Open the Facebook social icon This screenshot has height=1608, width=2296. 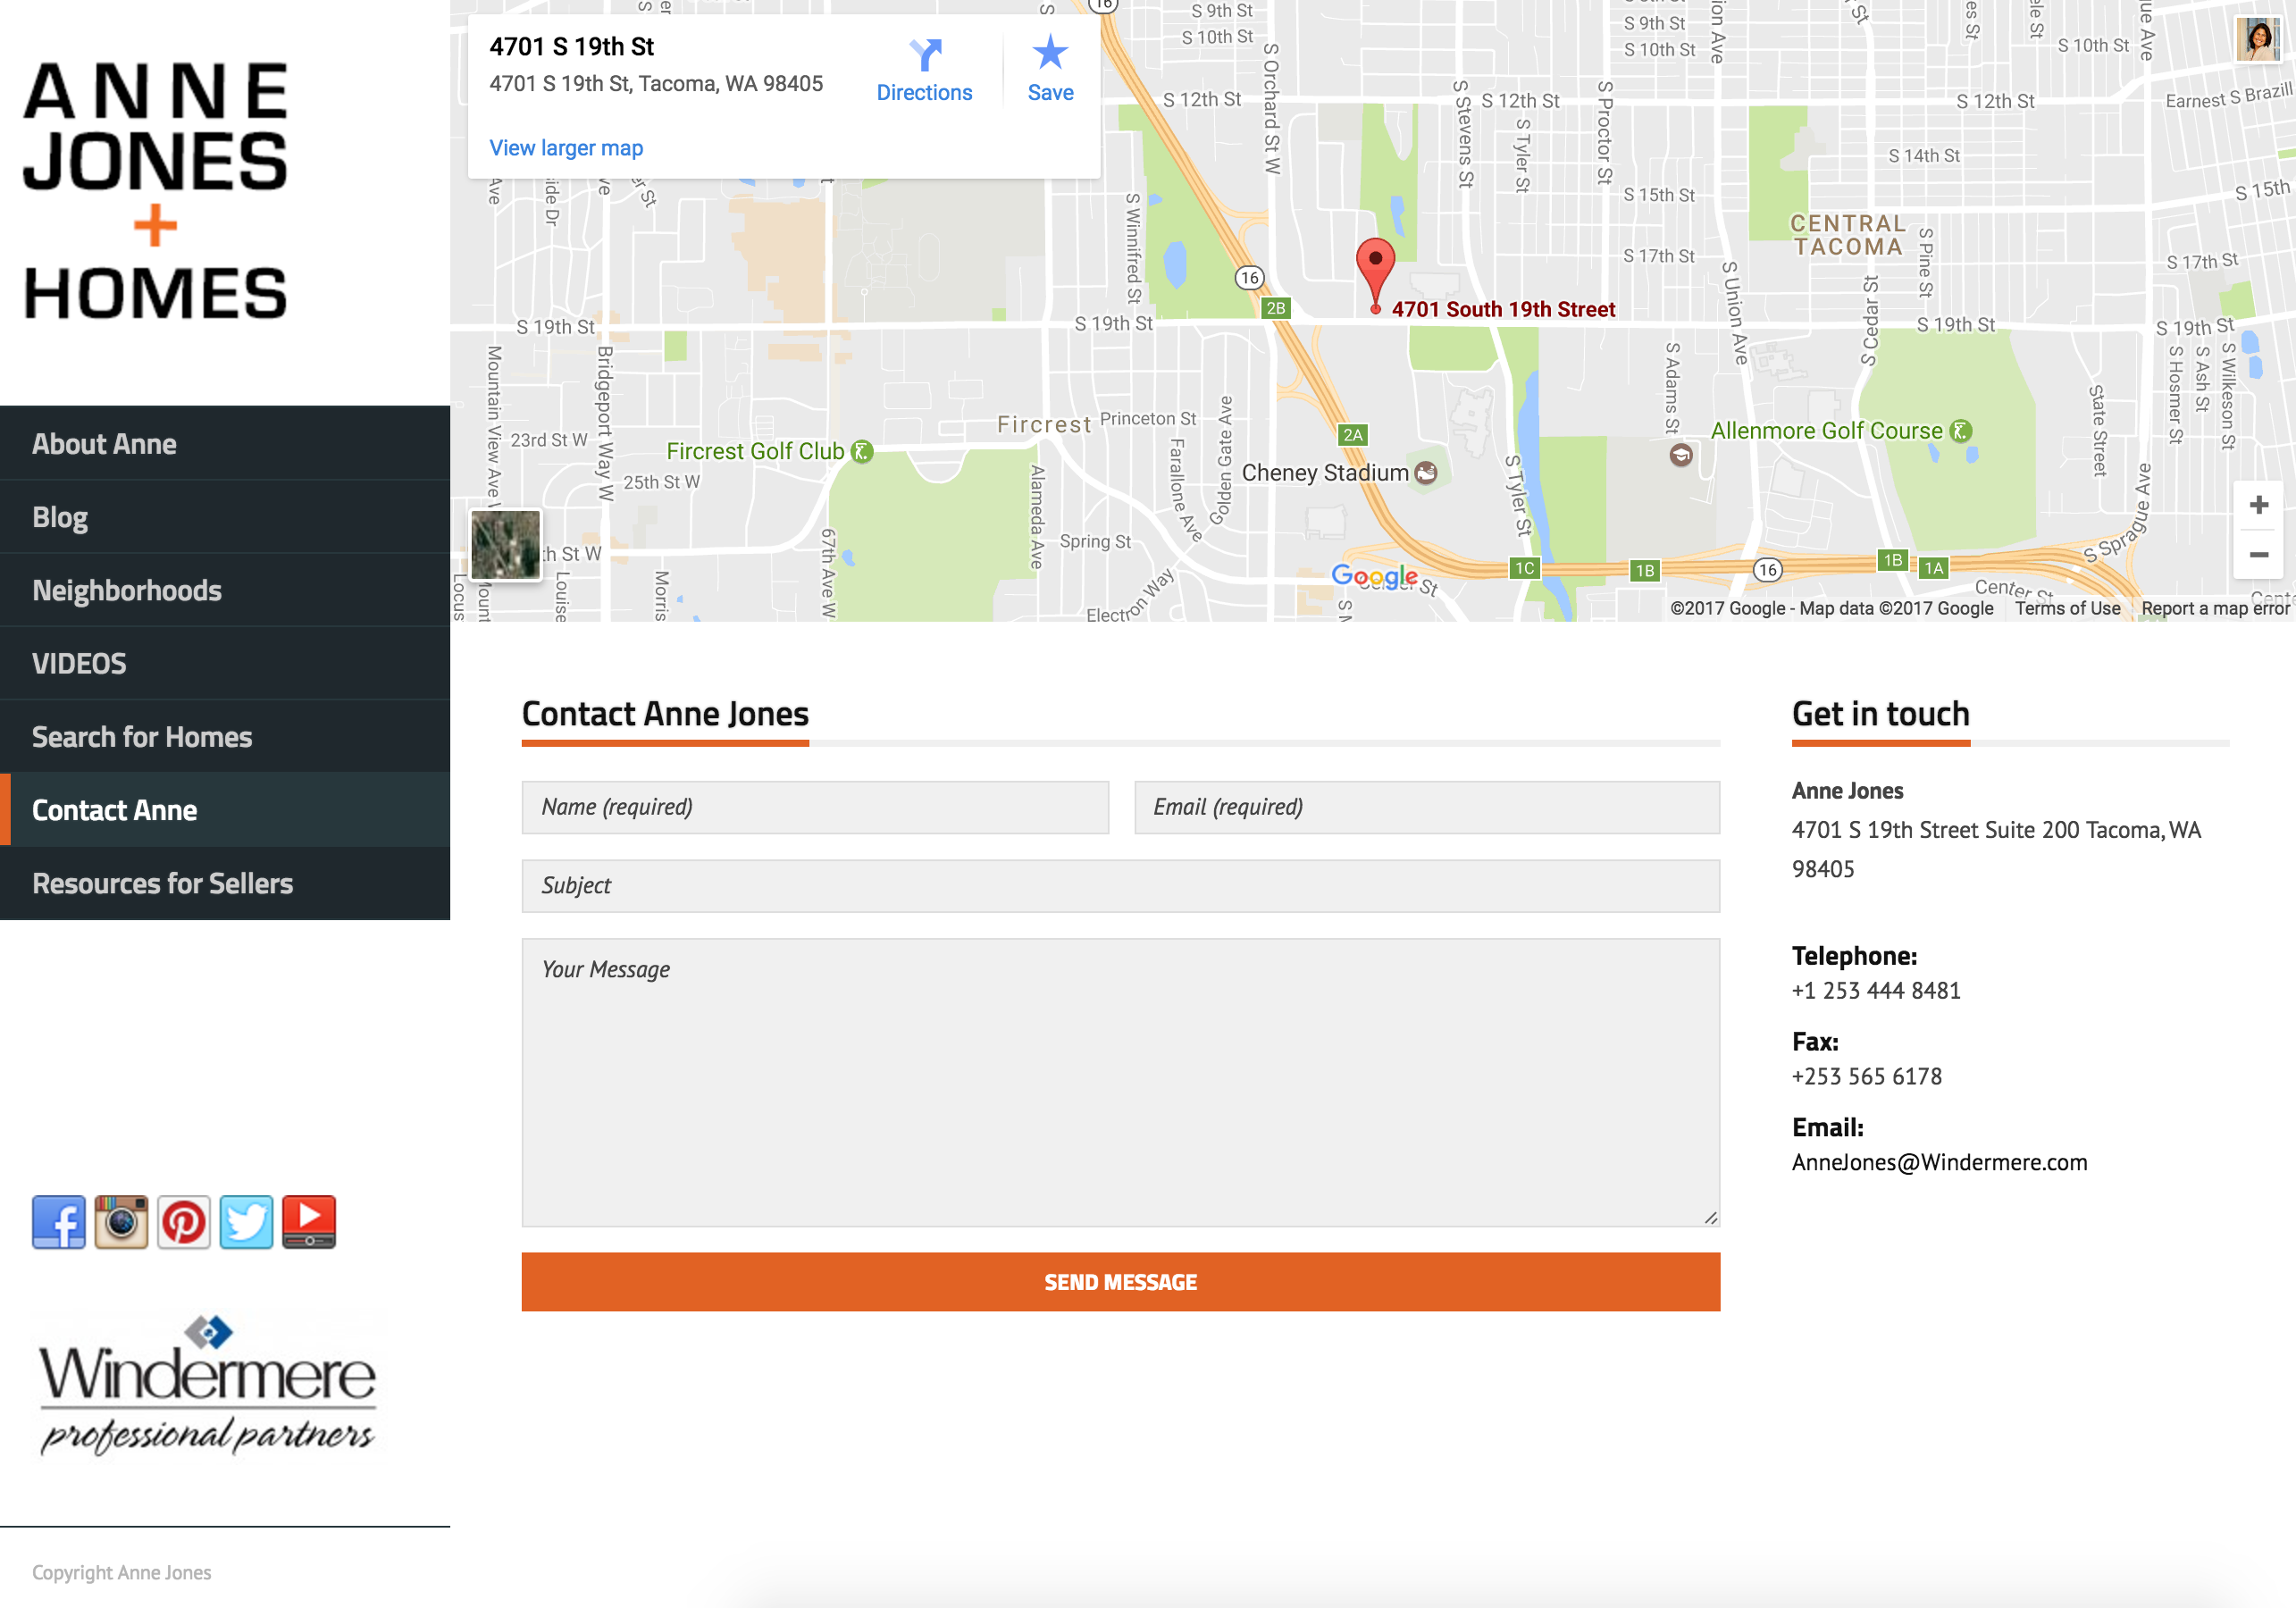coord(58,1222)
